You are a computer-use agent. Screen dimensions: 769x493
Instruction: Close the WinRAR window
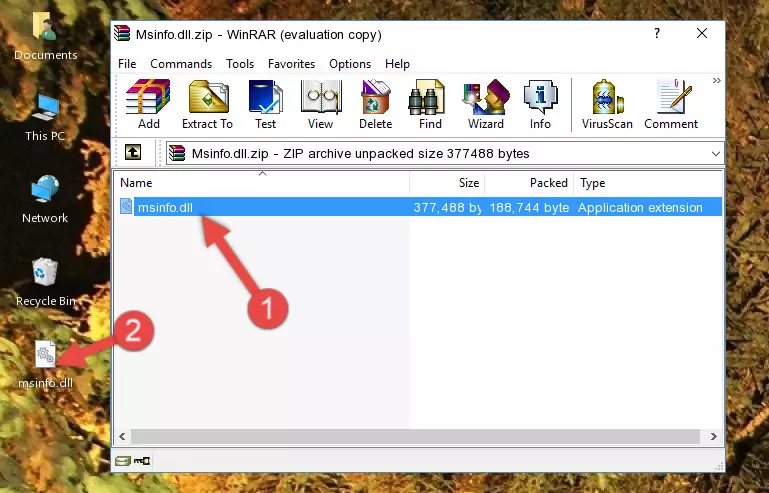click(702, 33)
